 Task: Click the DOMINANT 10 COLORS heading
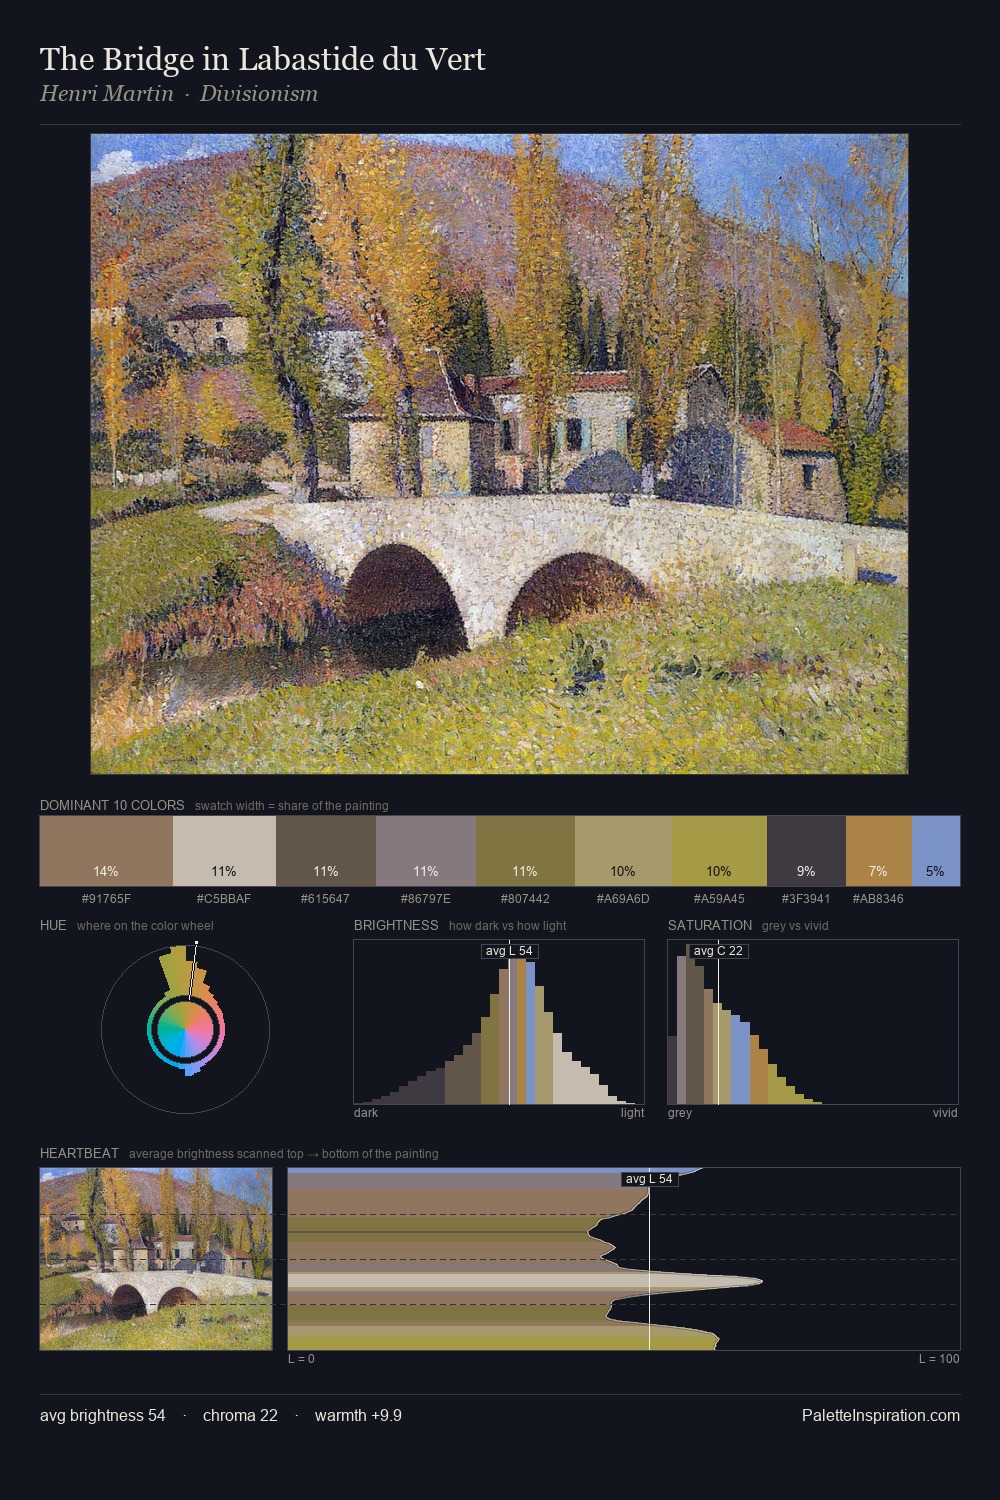tap(112, 805)
